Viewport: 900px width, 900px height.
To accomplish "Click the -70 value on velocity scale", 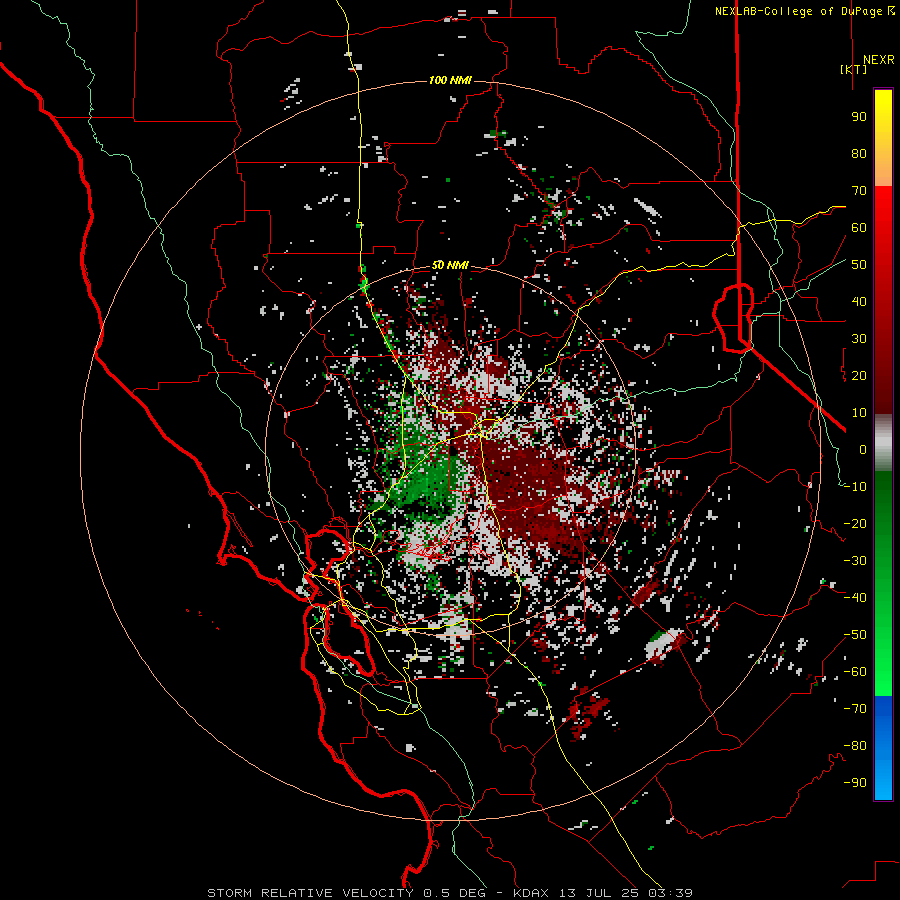I will click(x=855, y=709).
